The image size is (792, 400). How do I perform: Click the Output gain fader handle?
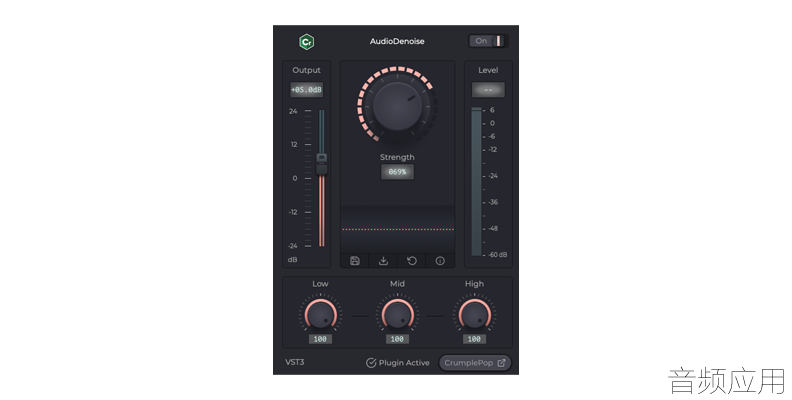tap(322, 165)
